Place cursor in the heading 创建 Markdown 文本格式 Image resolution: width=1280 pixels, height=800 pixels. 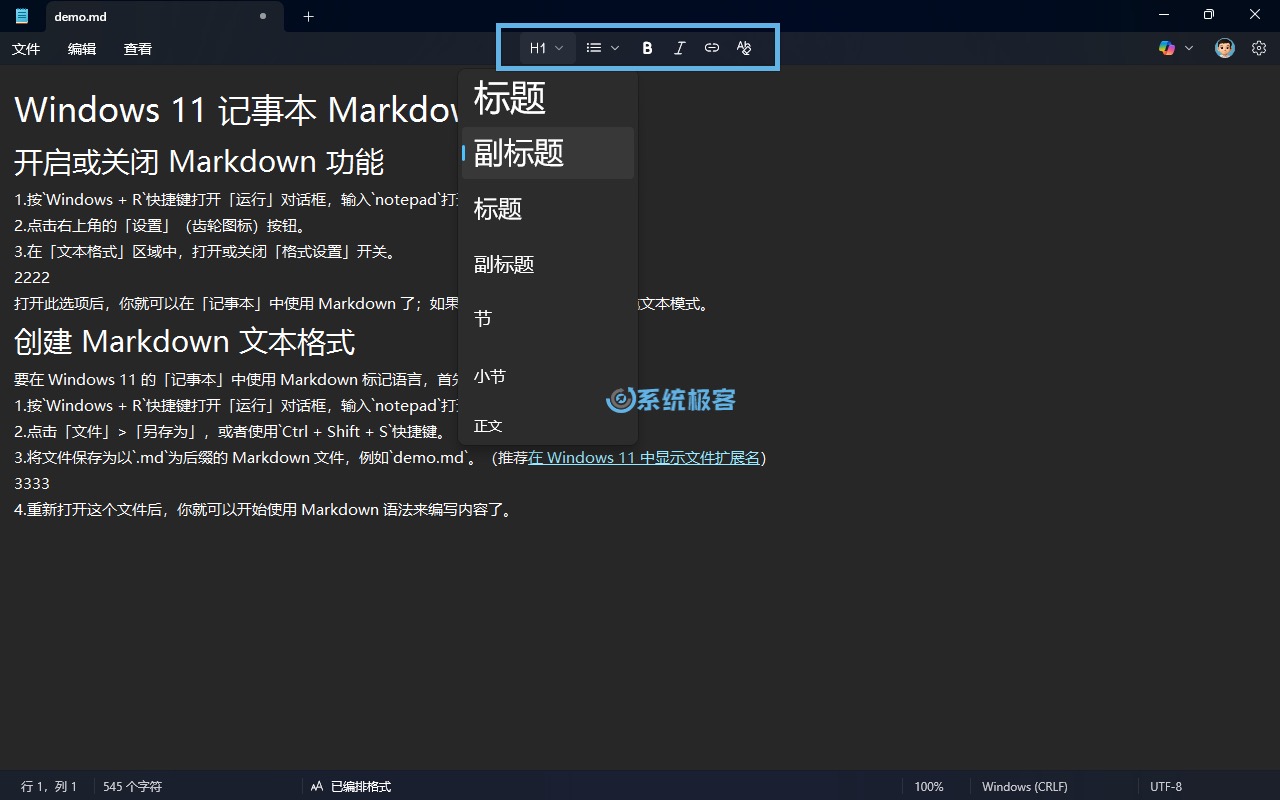[x=185, y=342]
